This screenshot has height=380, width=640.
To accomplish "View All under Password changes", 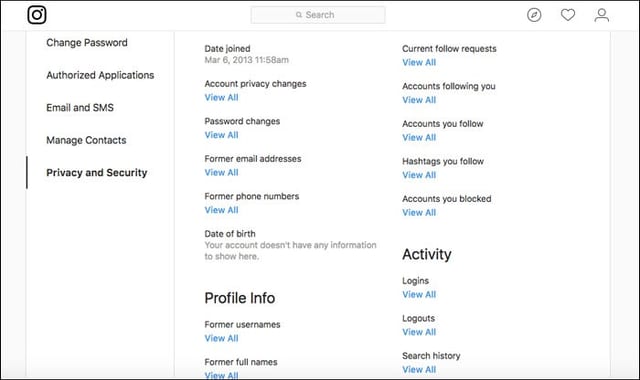I will click(221, 135).
